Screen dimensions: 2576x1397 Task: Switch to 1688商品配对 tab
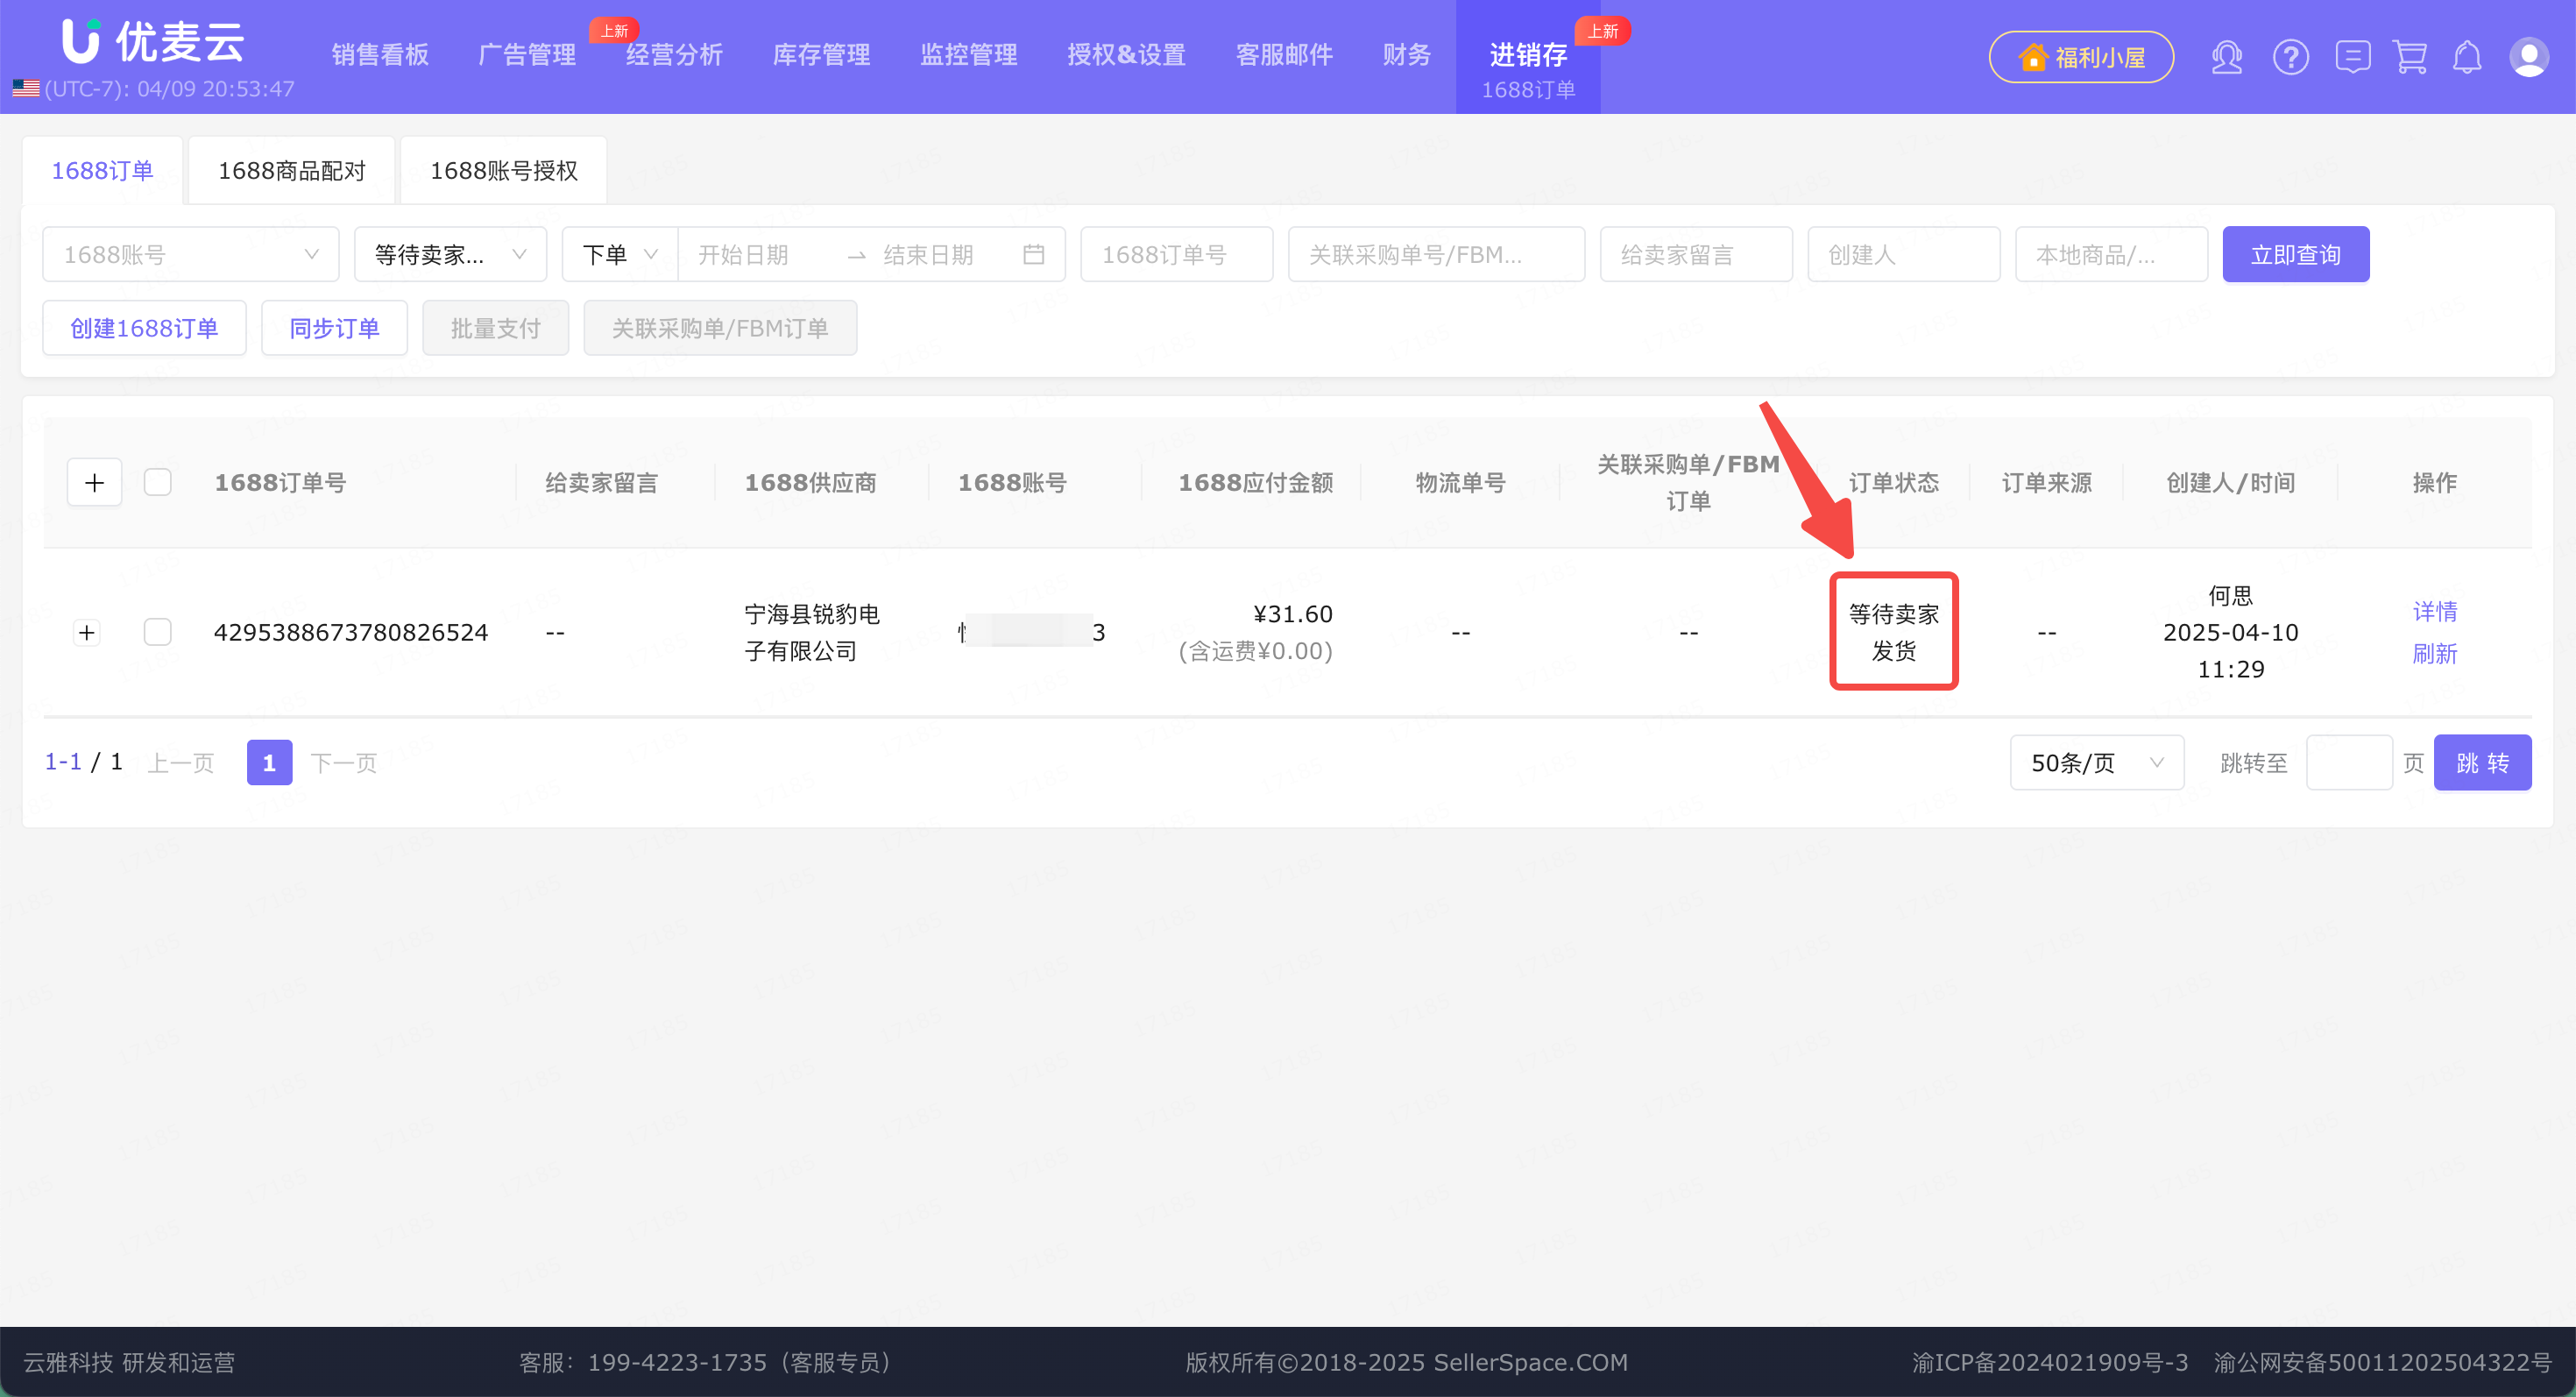coord(292,171)
